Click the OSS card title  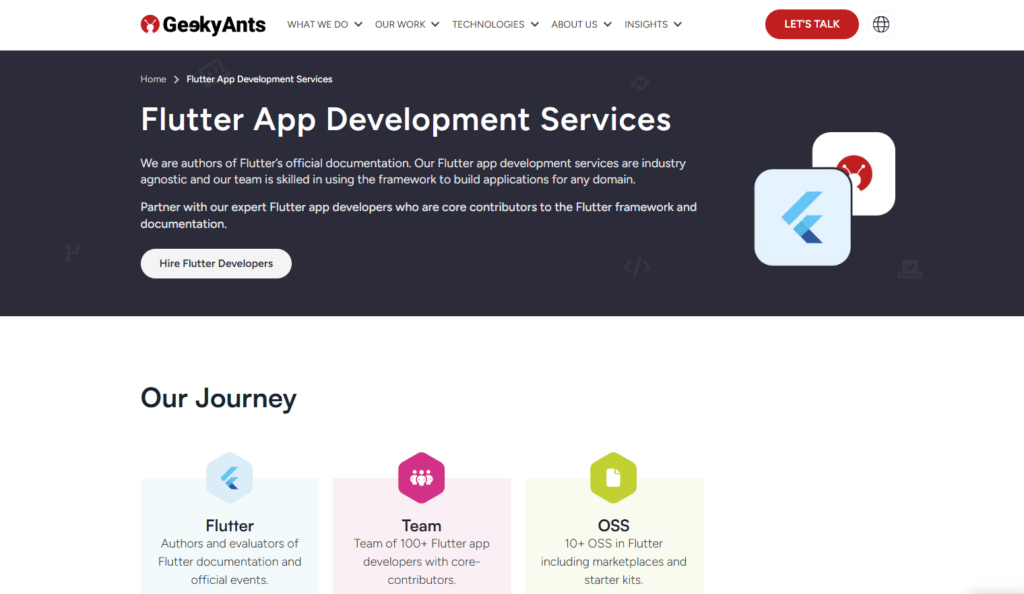(613, 525)
